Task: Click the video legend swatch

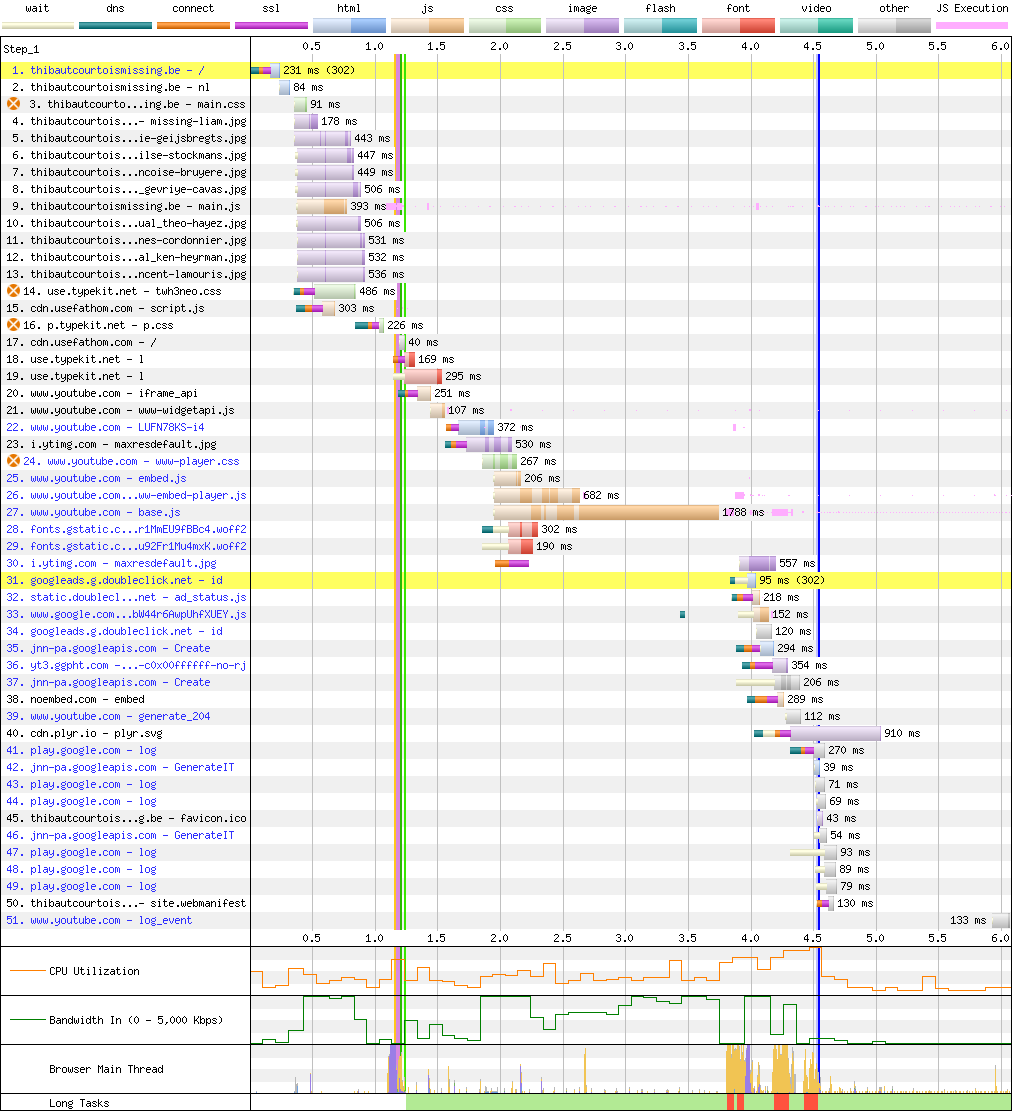Action: pyautogui.click(x=816, y=26)
